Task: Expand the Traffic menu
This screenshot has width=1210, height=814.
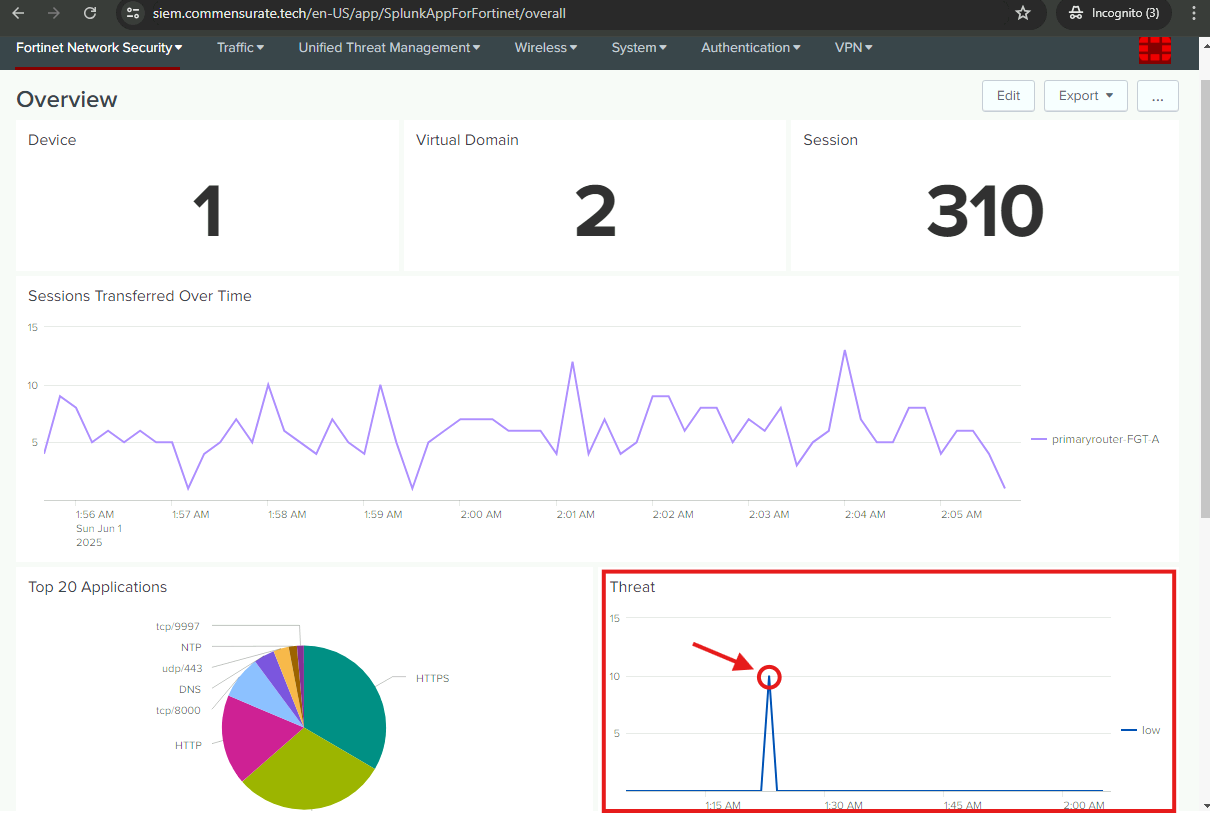Action: tap(240, 47)
